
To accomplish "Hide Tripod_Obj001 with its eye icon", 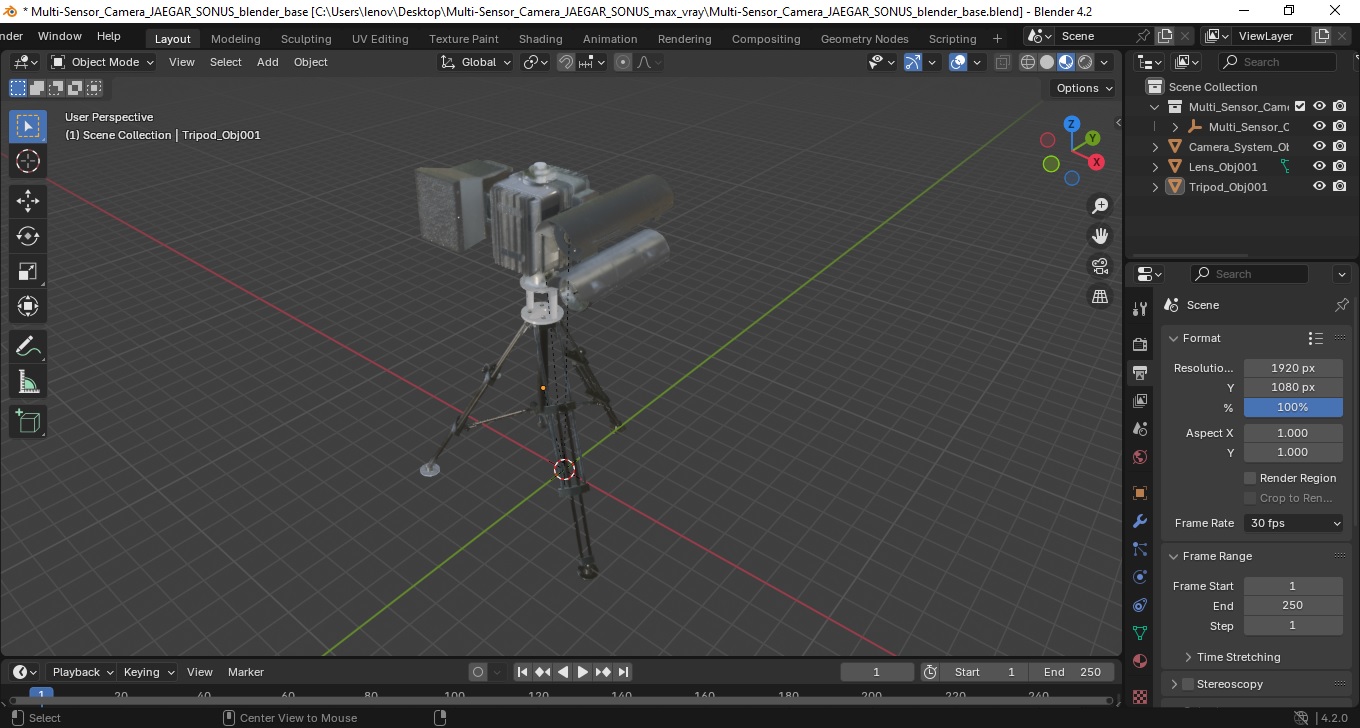I will coord(1319,186).
